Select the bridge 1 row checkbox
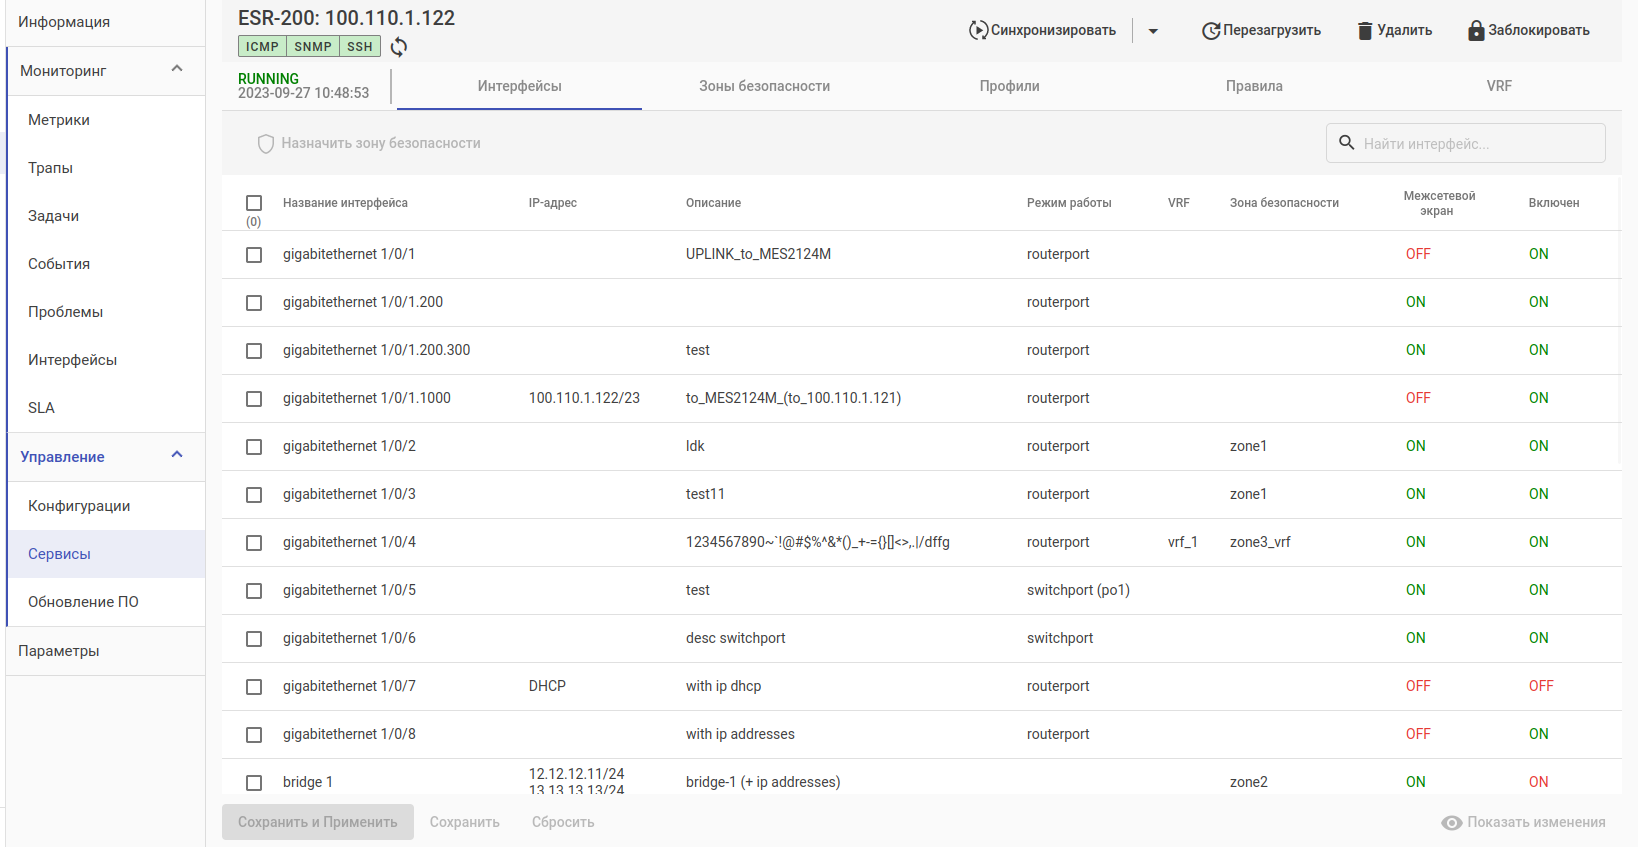Viewport: 1638px width, 847px height. click(x=254, y=783)
